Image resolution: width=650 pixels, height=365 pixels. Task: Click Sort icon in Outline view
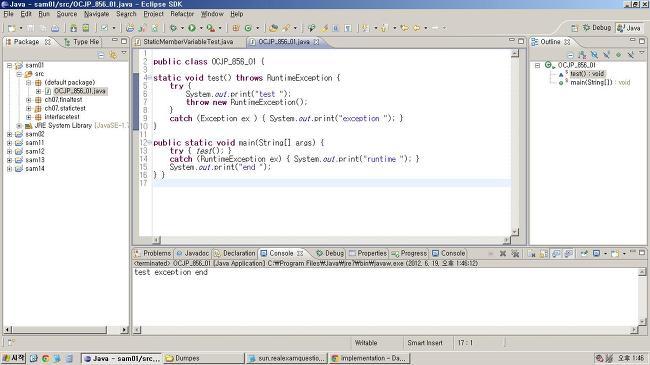tap(582, 55)
